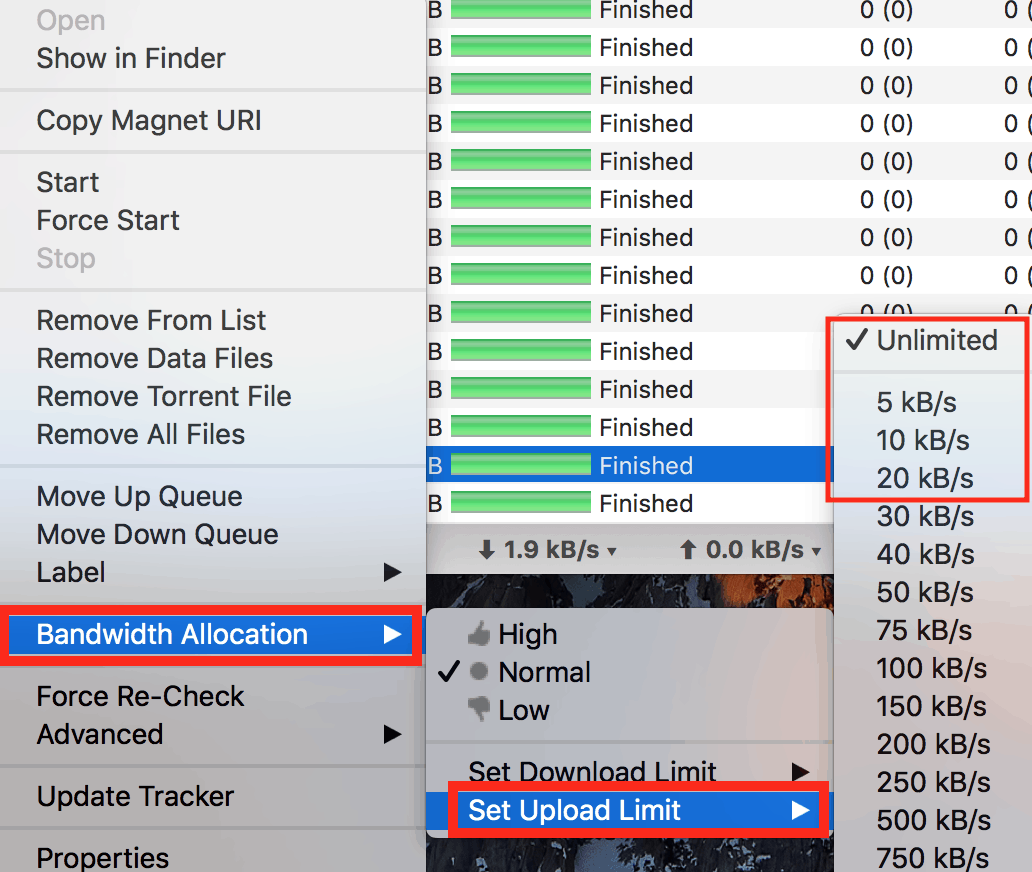Click the download speed down-arrow icon
Viewport: 1032px width, 872px height.
click(486, 549)
